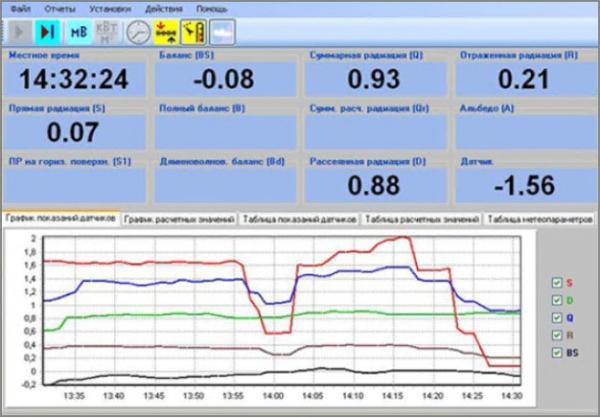Open the Файл menu
600x418 pixels.
(21, 9)
